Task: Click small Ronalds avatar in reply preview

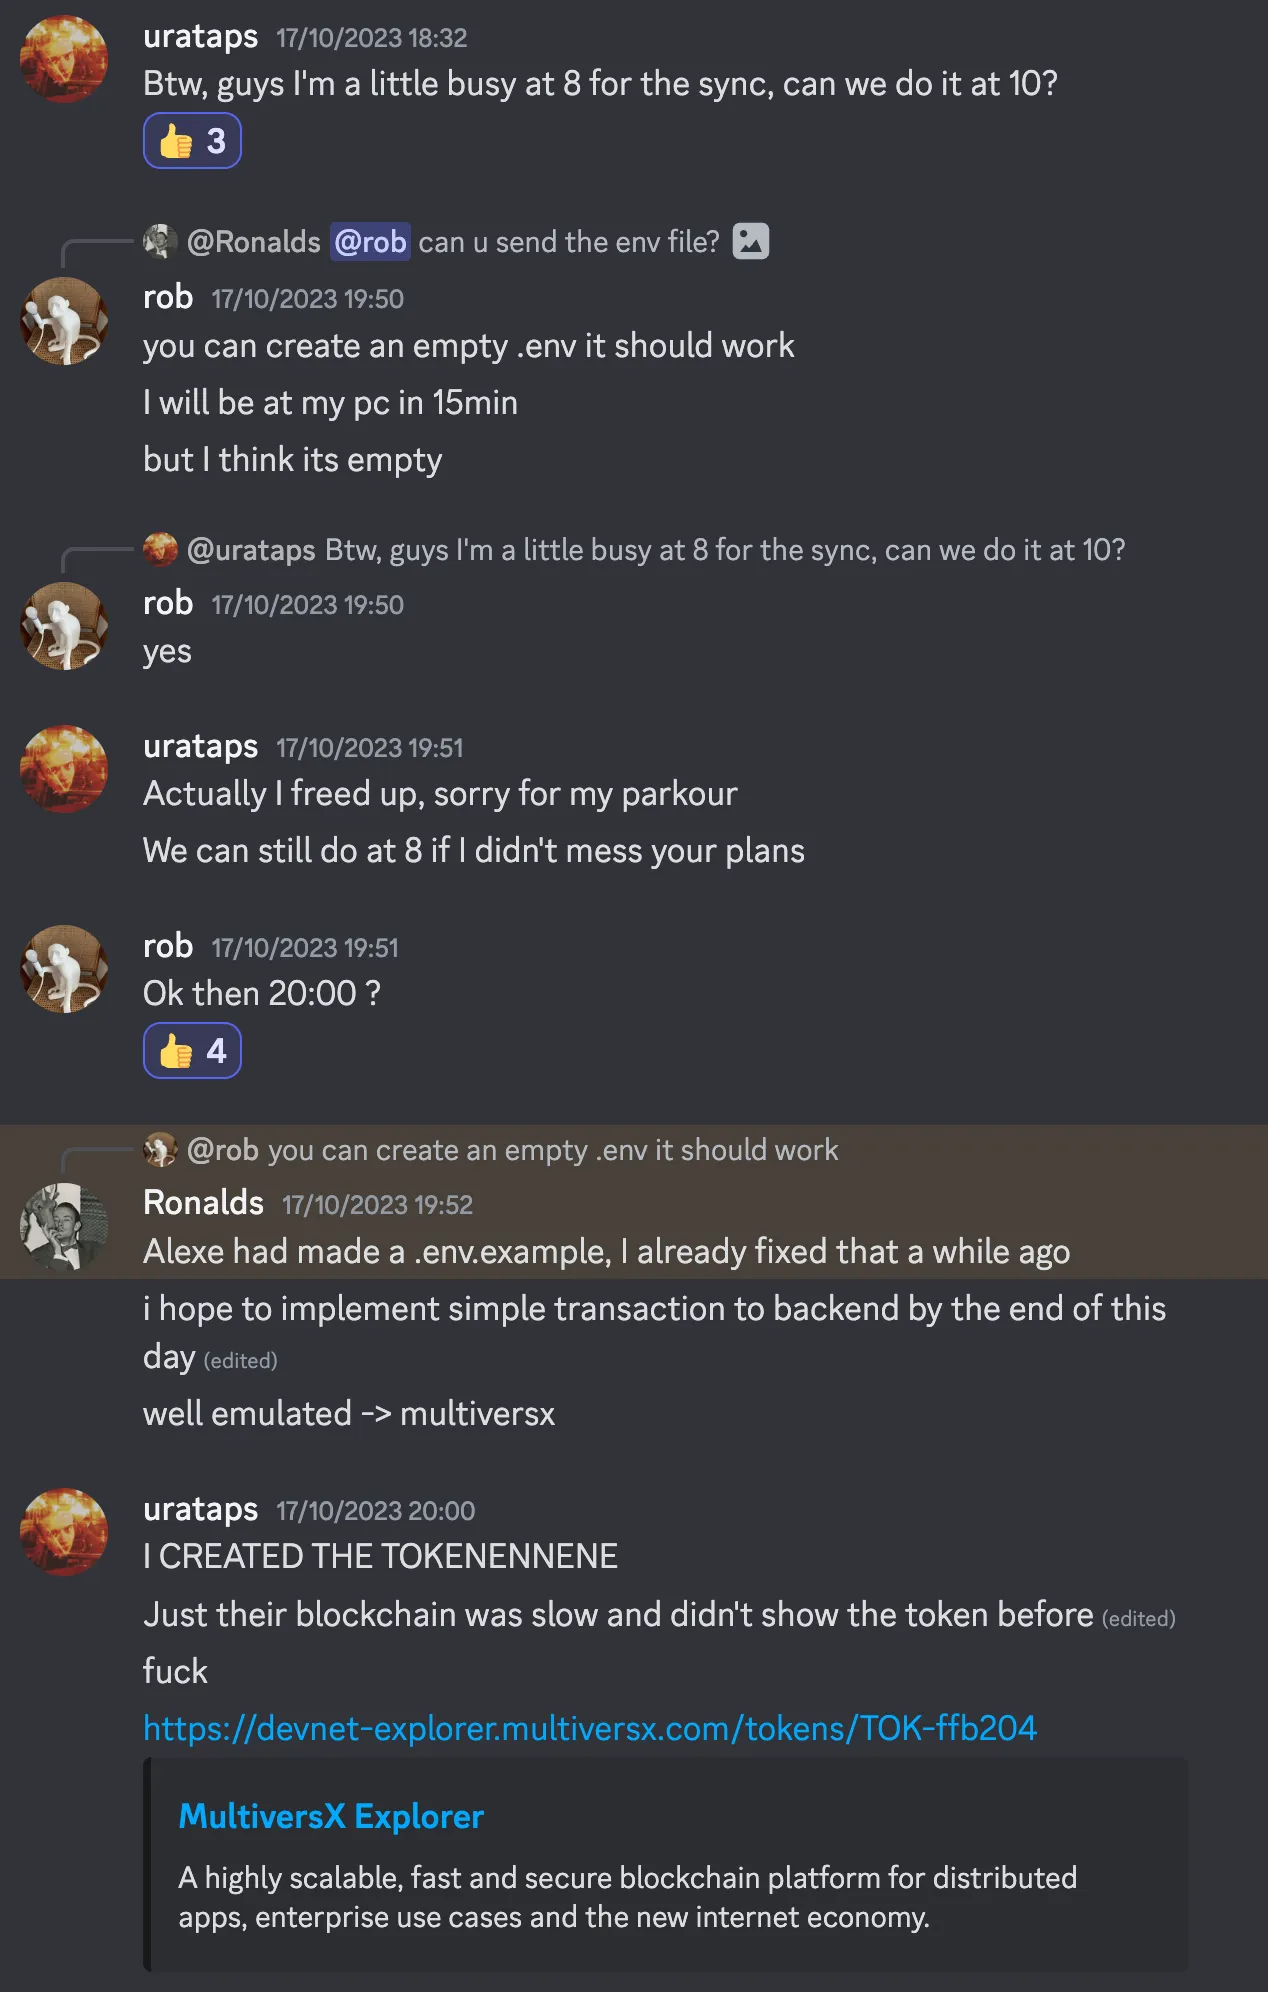Action: tap(160, 241)
